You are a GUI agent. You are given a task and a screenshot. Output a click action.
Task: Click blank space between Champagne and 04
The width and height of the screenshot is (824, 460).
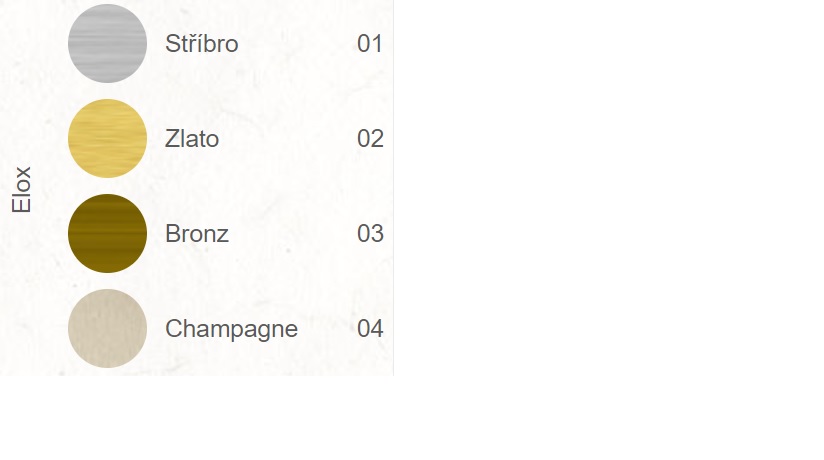point(327,329)
